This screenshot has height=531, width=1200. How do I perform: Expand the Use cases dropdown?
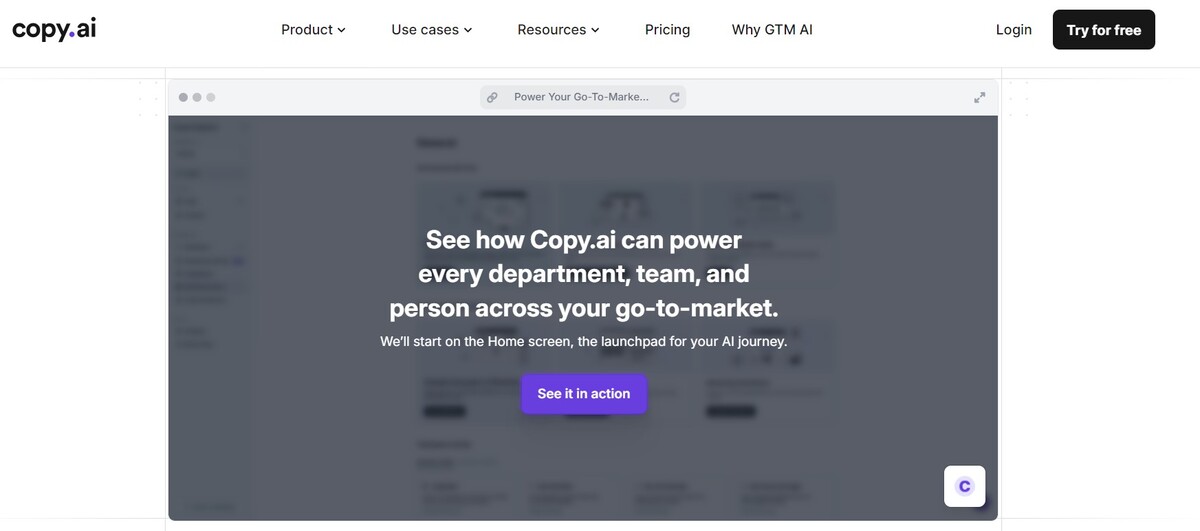[x=431, y=30]
